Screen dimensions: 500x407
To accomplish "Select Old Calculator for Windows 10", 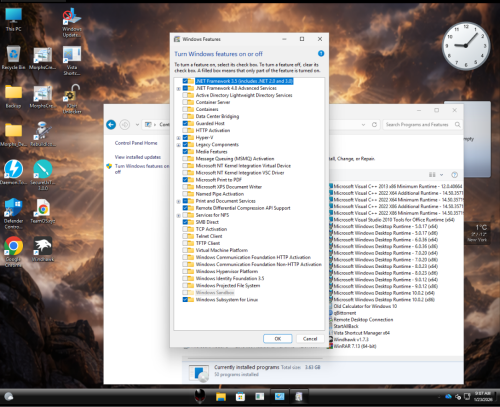I will pyautogui.click(x=365, y=306).
